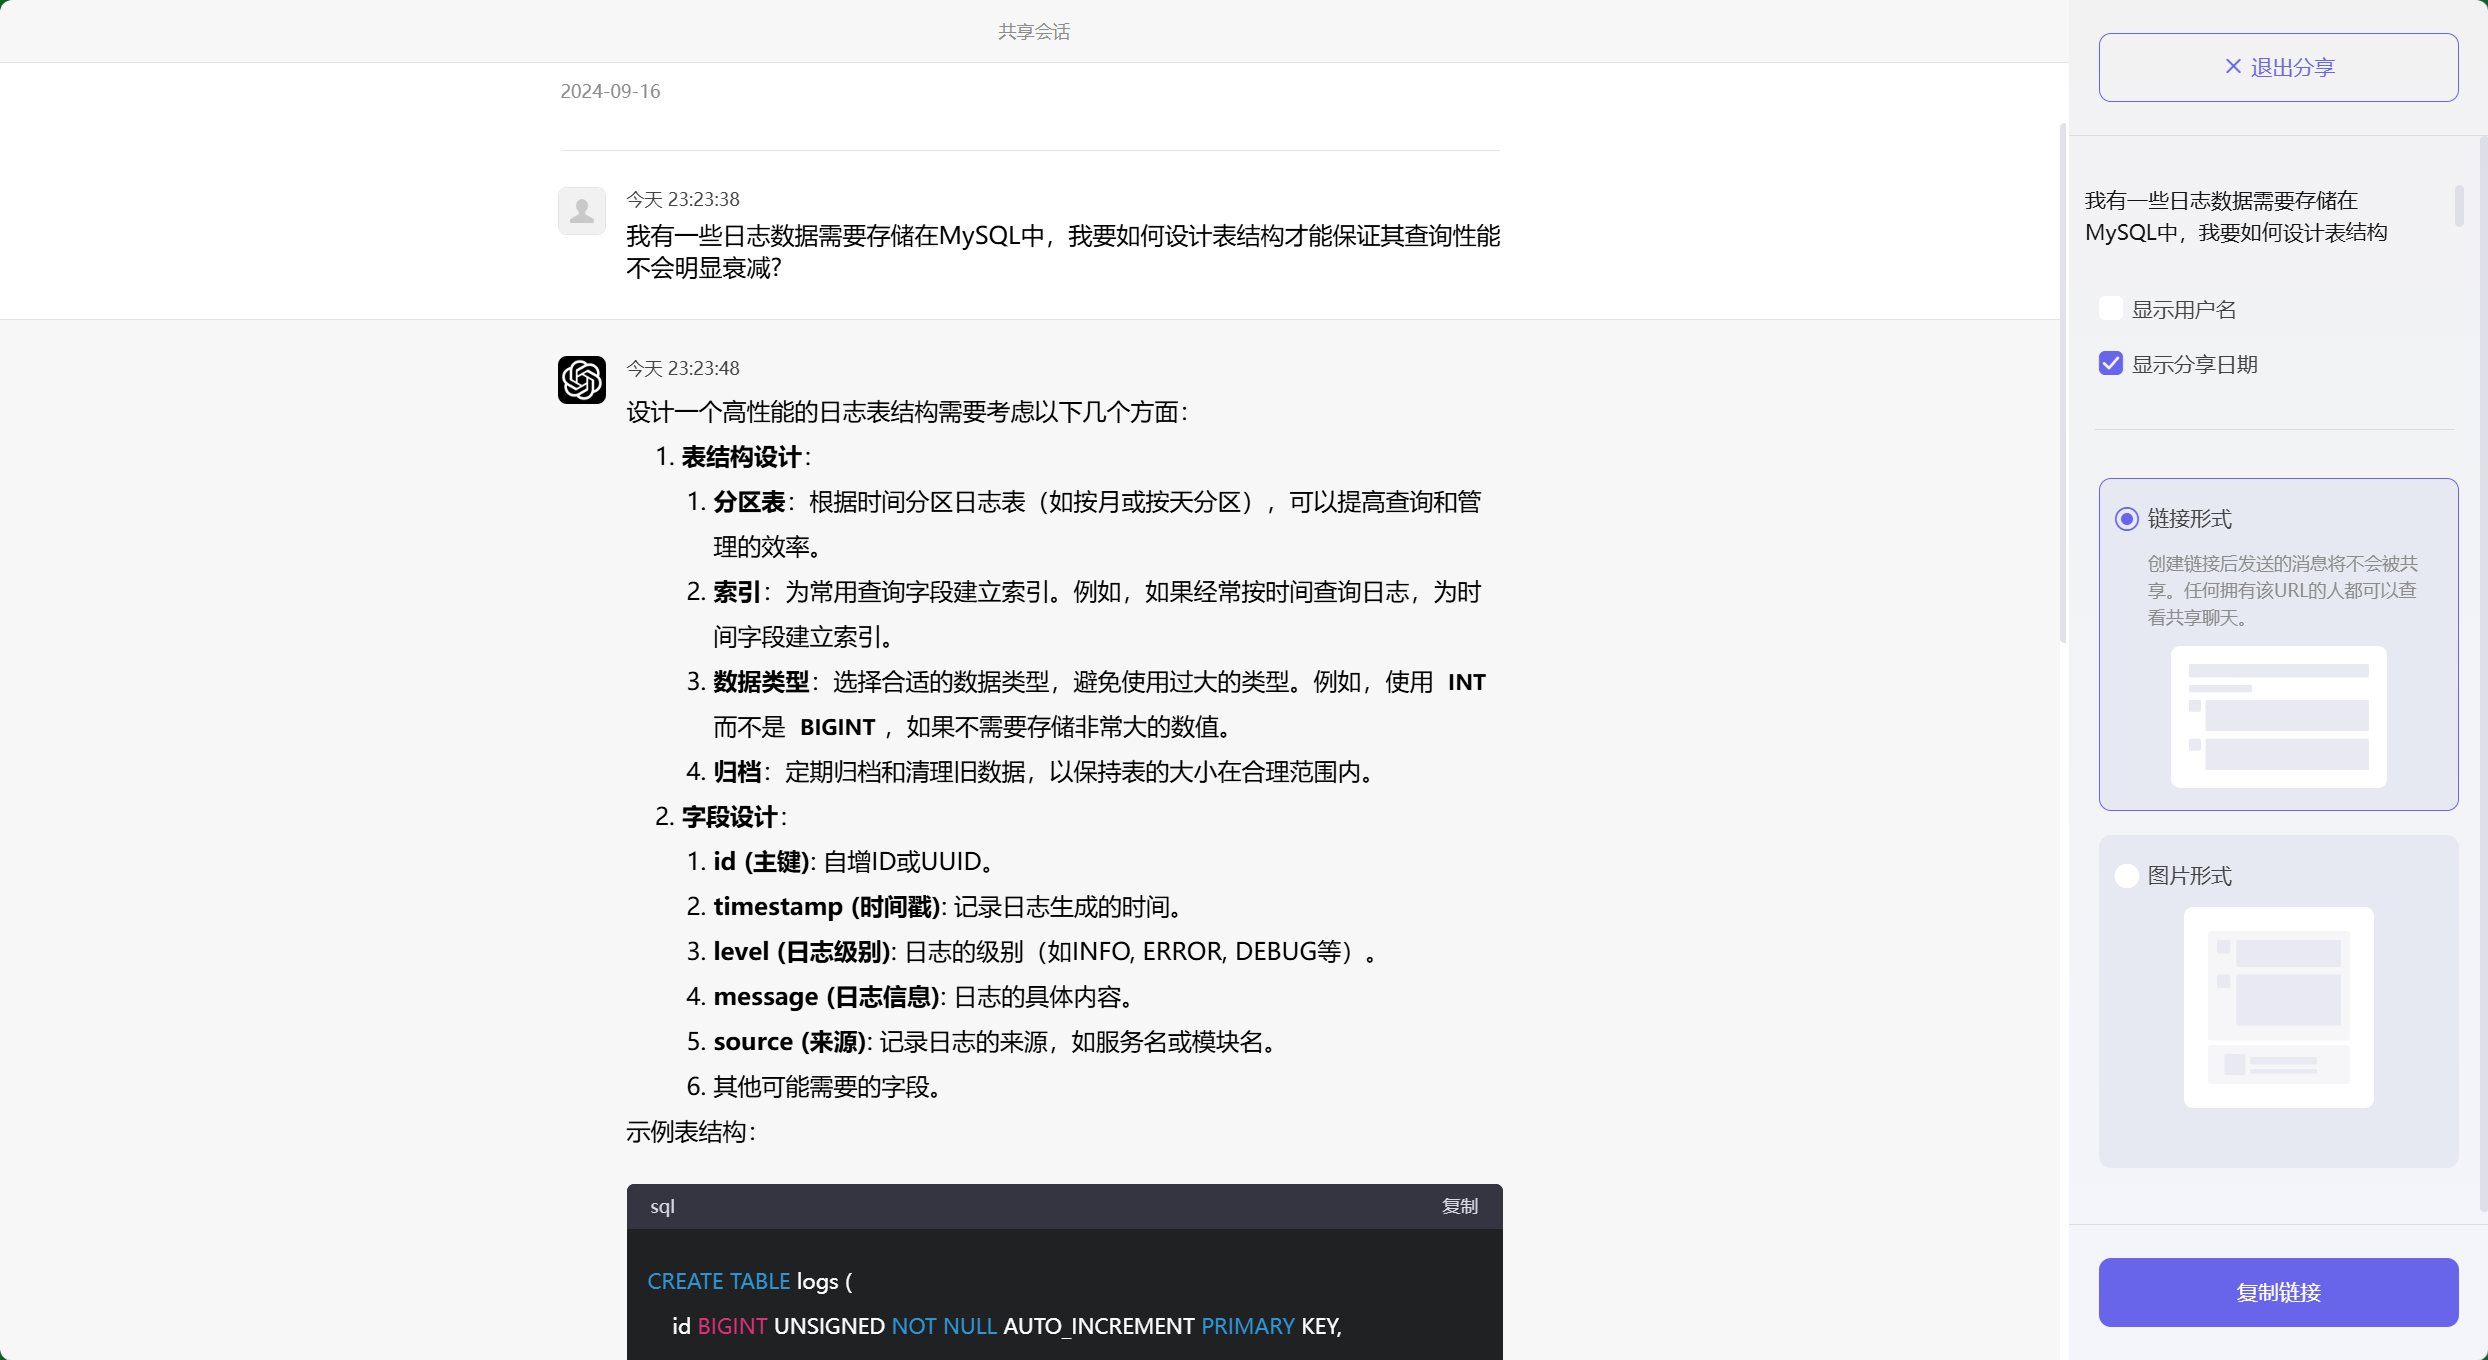Click the 今天 23:23:48 timestamp
Viewport: 2488px width, 1360px height.
tap(682, 368)
